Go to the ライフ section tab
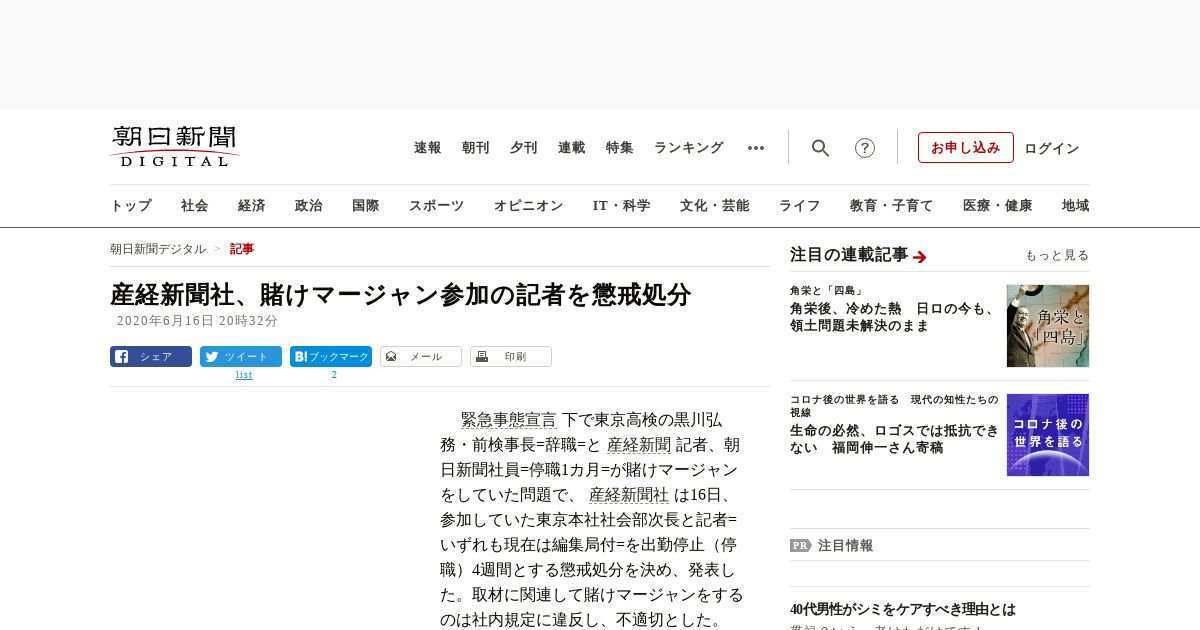This screenshot has height=630, width=1200. [800, 206]
